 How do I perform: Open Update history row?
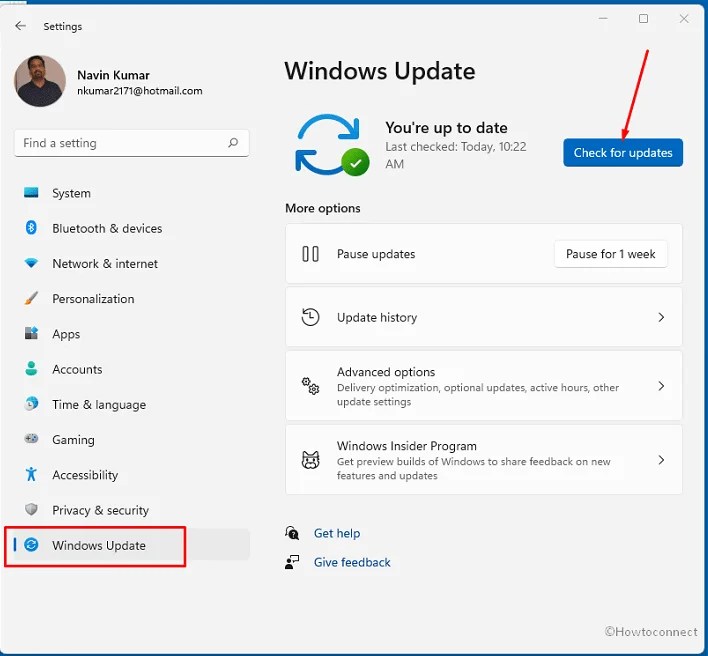tap(484, 317)
